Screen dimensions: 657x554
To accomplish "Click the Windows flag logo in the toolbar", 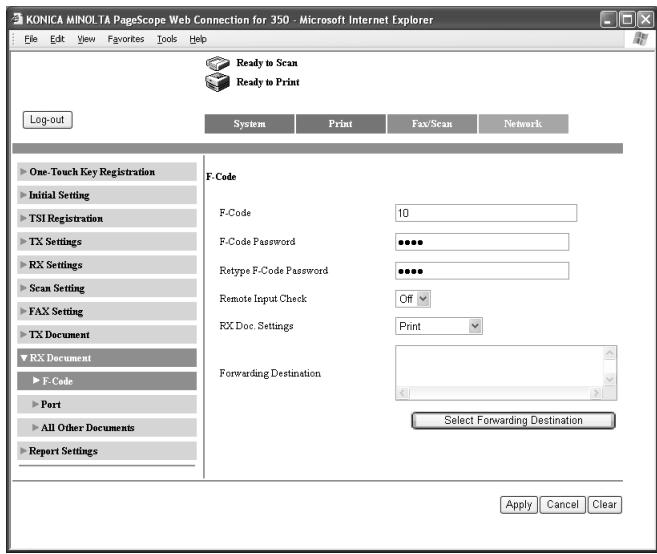I will pos(640,39).
